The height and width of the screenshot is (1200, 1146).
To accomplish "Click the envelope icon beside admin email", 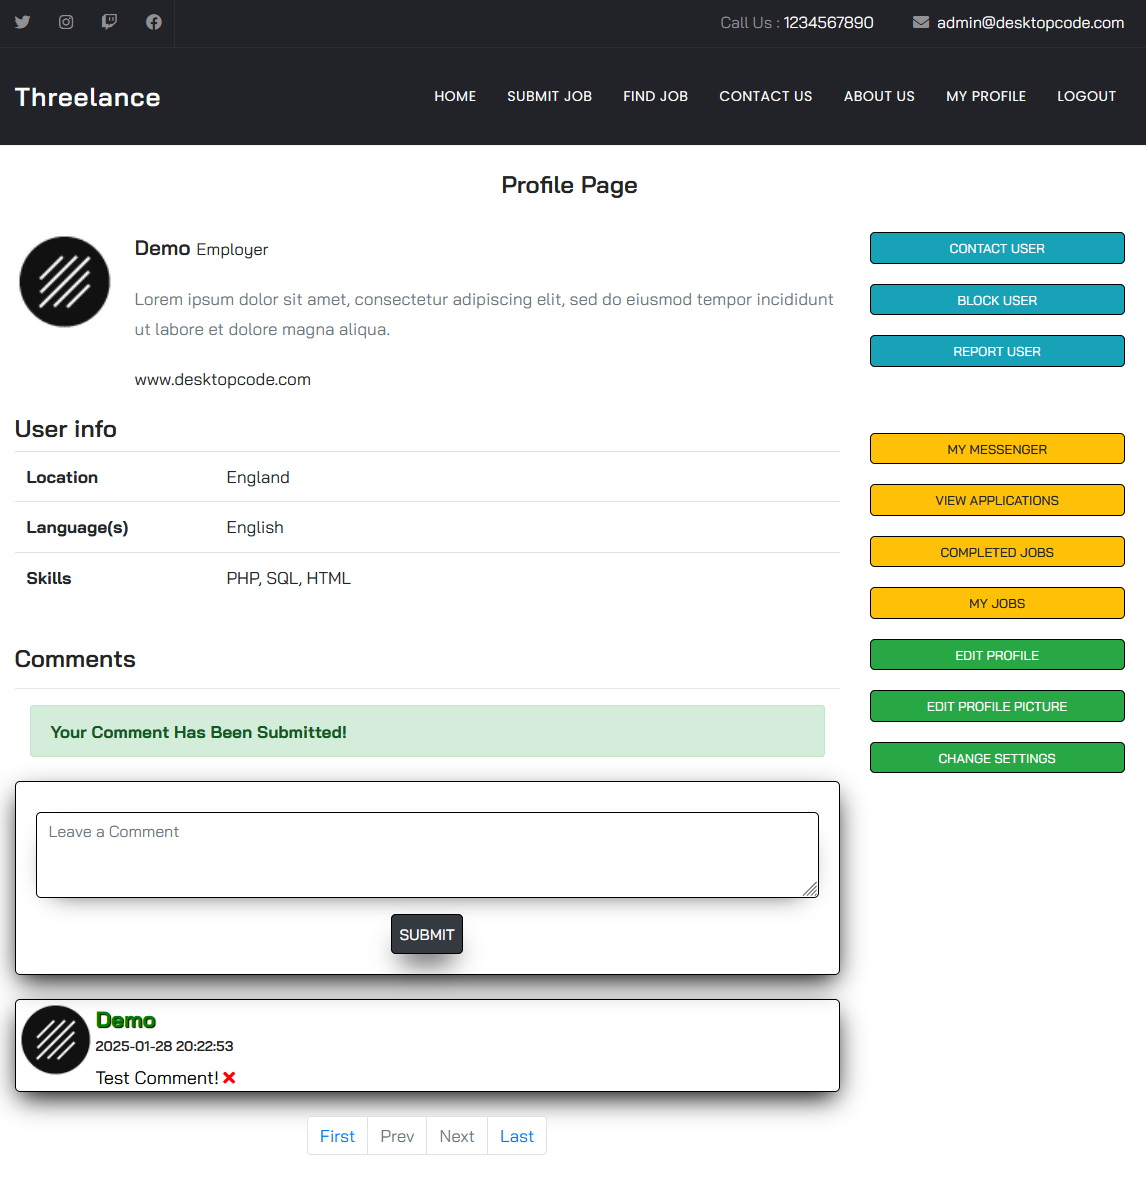I will click(920, 22).
